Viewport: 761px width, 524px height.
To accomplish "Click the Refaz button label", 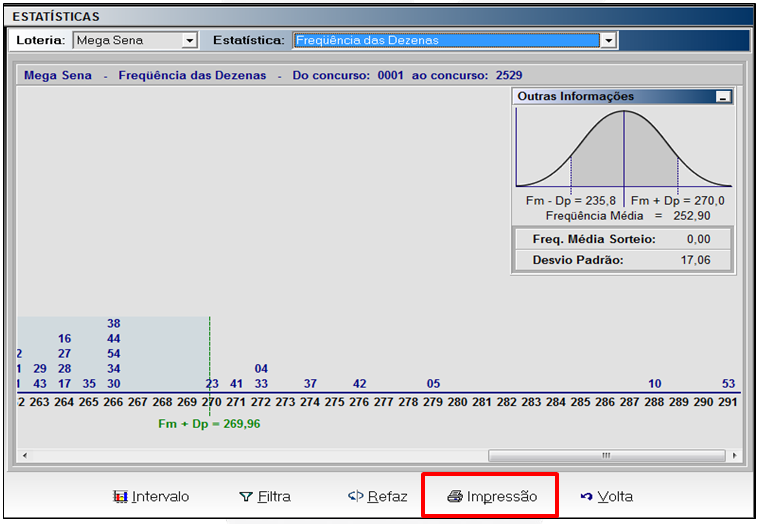I will (x=387, y=496).
